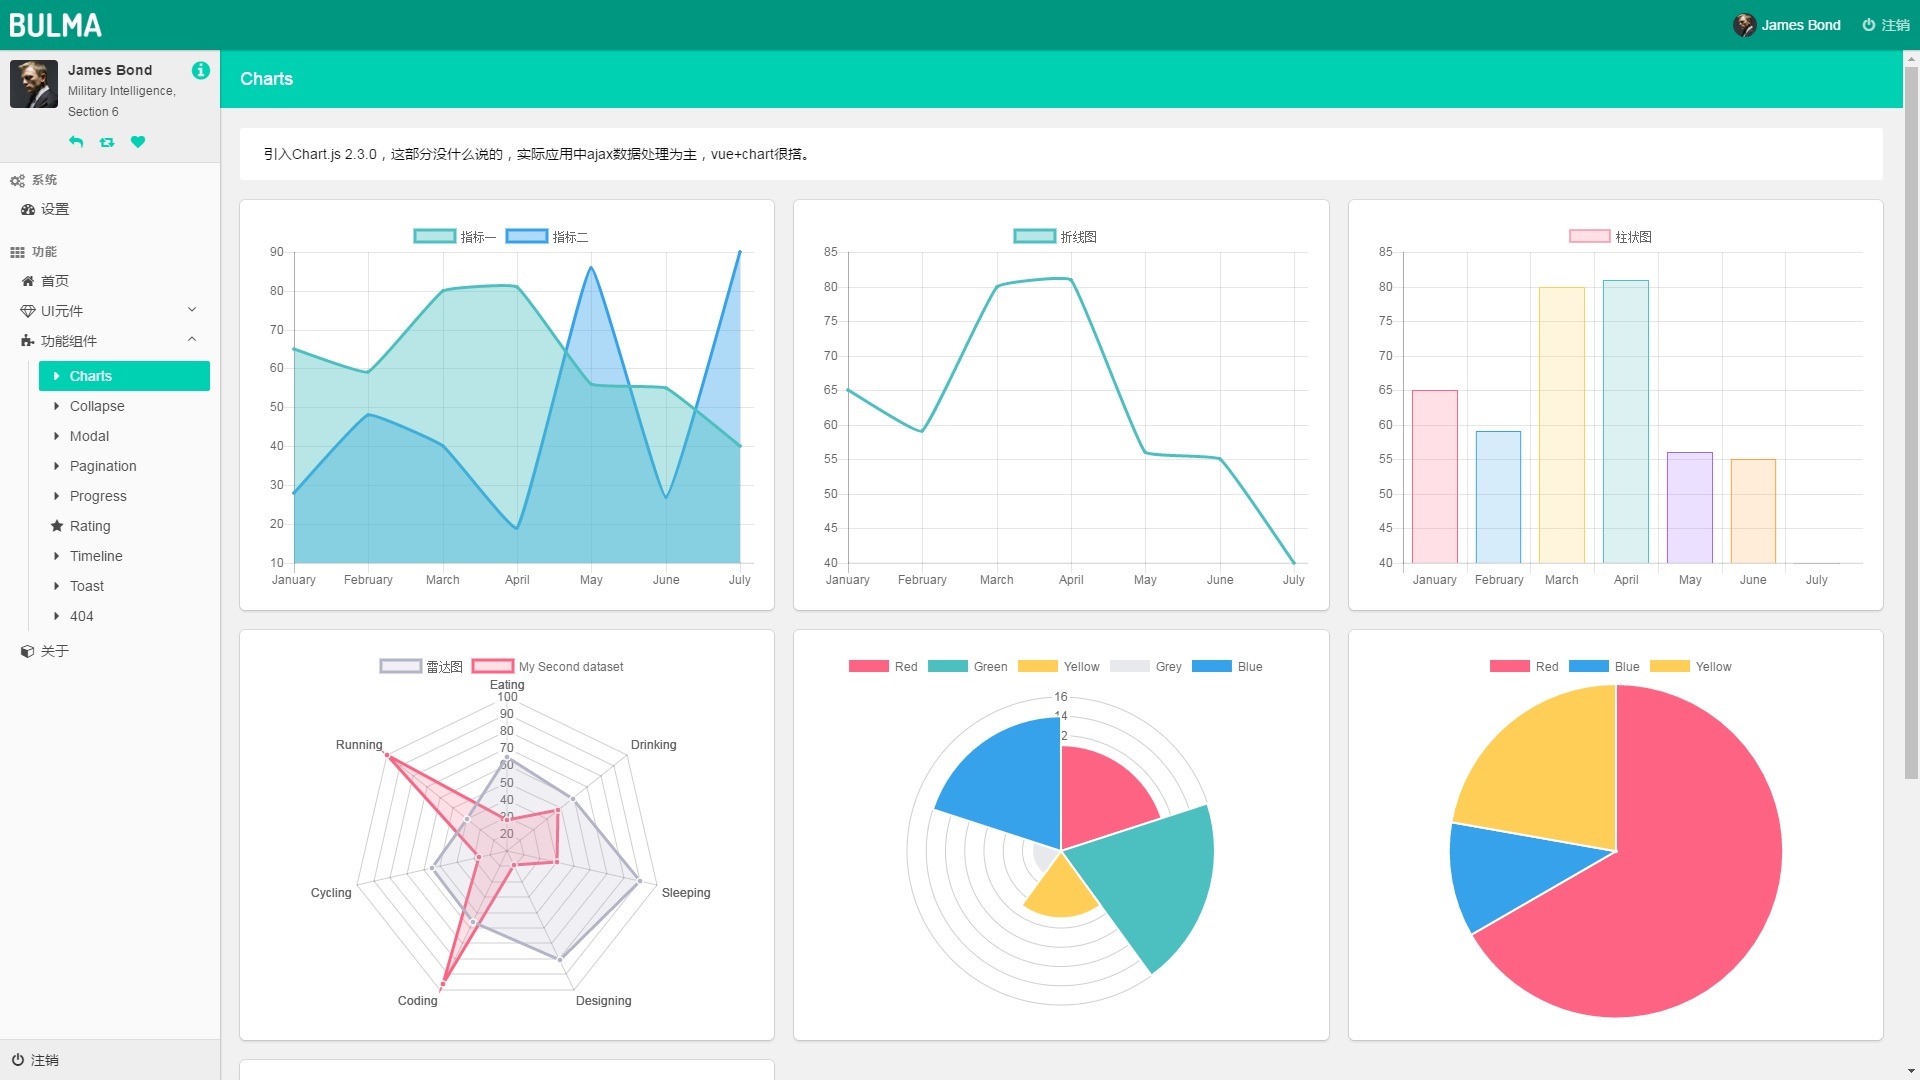The image size is (1920, 1080).
Task: Toggle the Timeline sidebar item
Action: (96, 555)
